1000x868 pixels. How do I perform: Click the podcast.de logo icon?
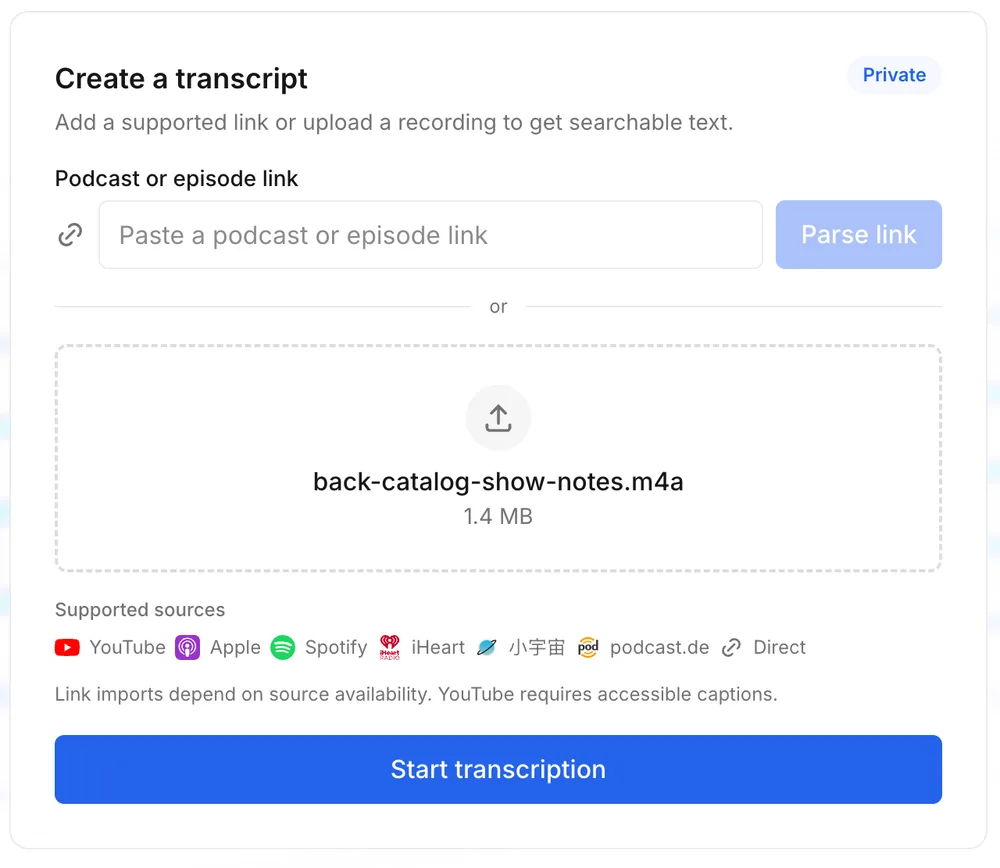588,647
